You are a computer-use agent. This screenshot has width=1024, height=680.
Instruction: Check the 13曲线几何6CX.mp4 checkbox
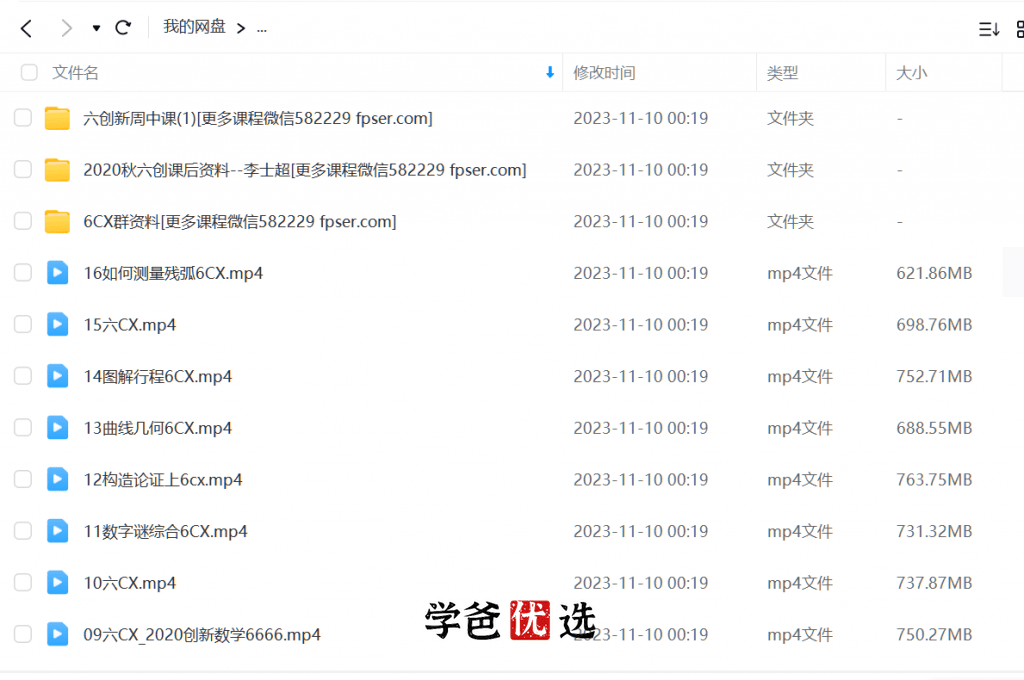point(23,427)
